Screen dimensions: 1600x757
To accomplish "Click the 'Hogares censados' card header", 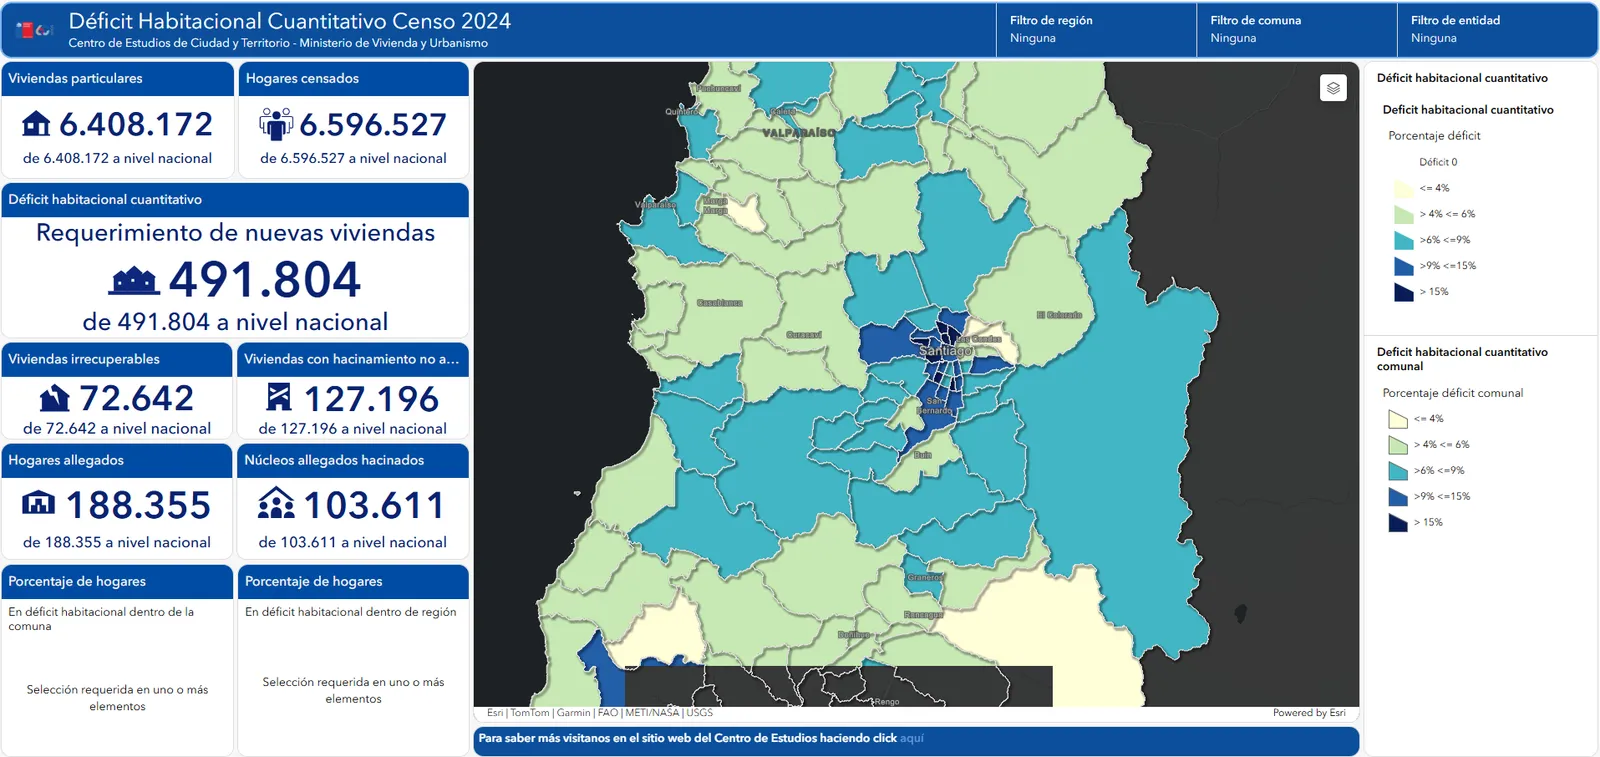I will 353,79.
